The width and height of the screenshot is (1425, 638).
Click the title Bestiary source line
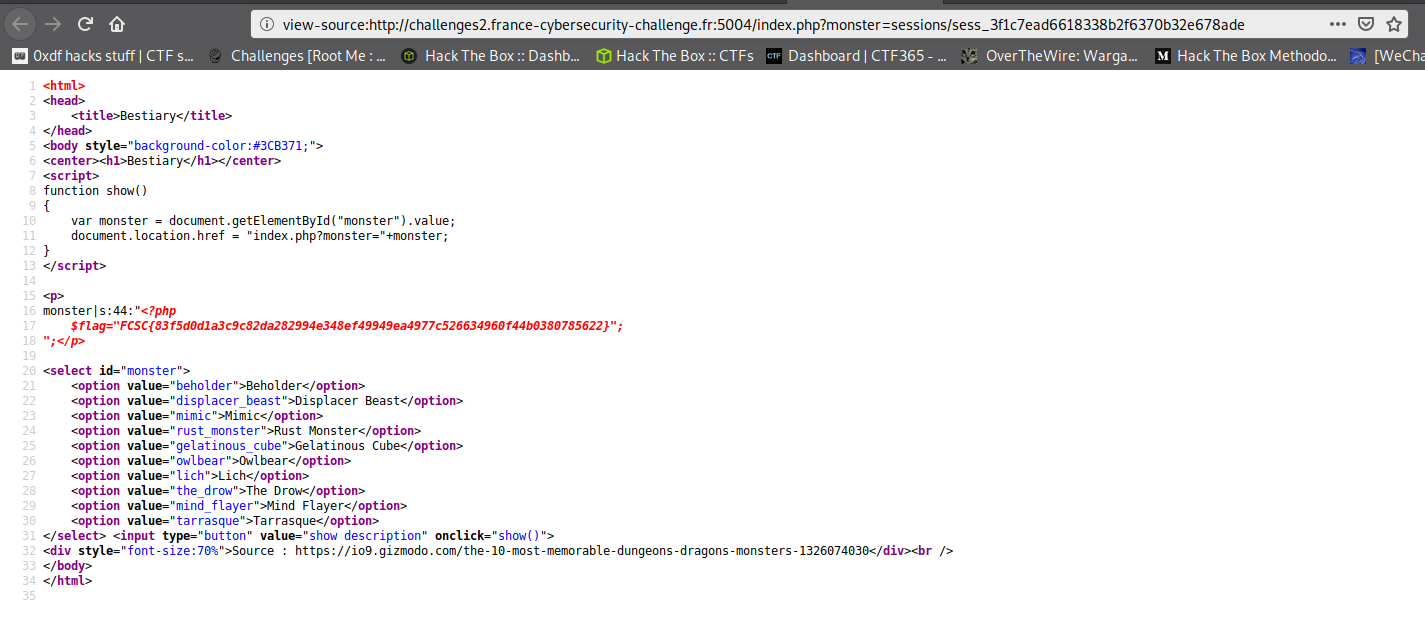[x=151, y=116]
